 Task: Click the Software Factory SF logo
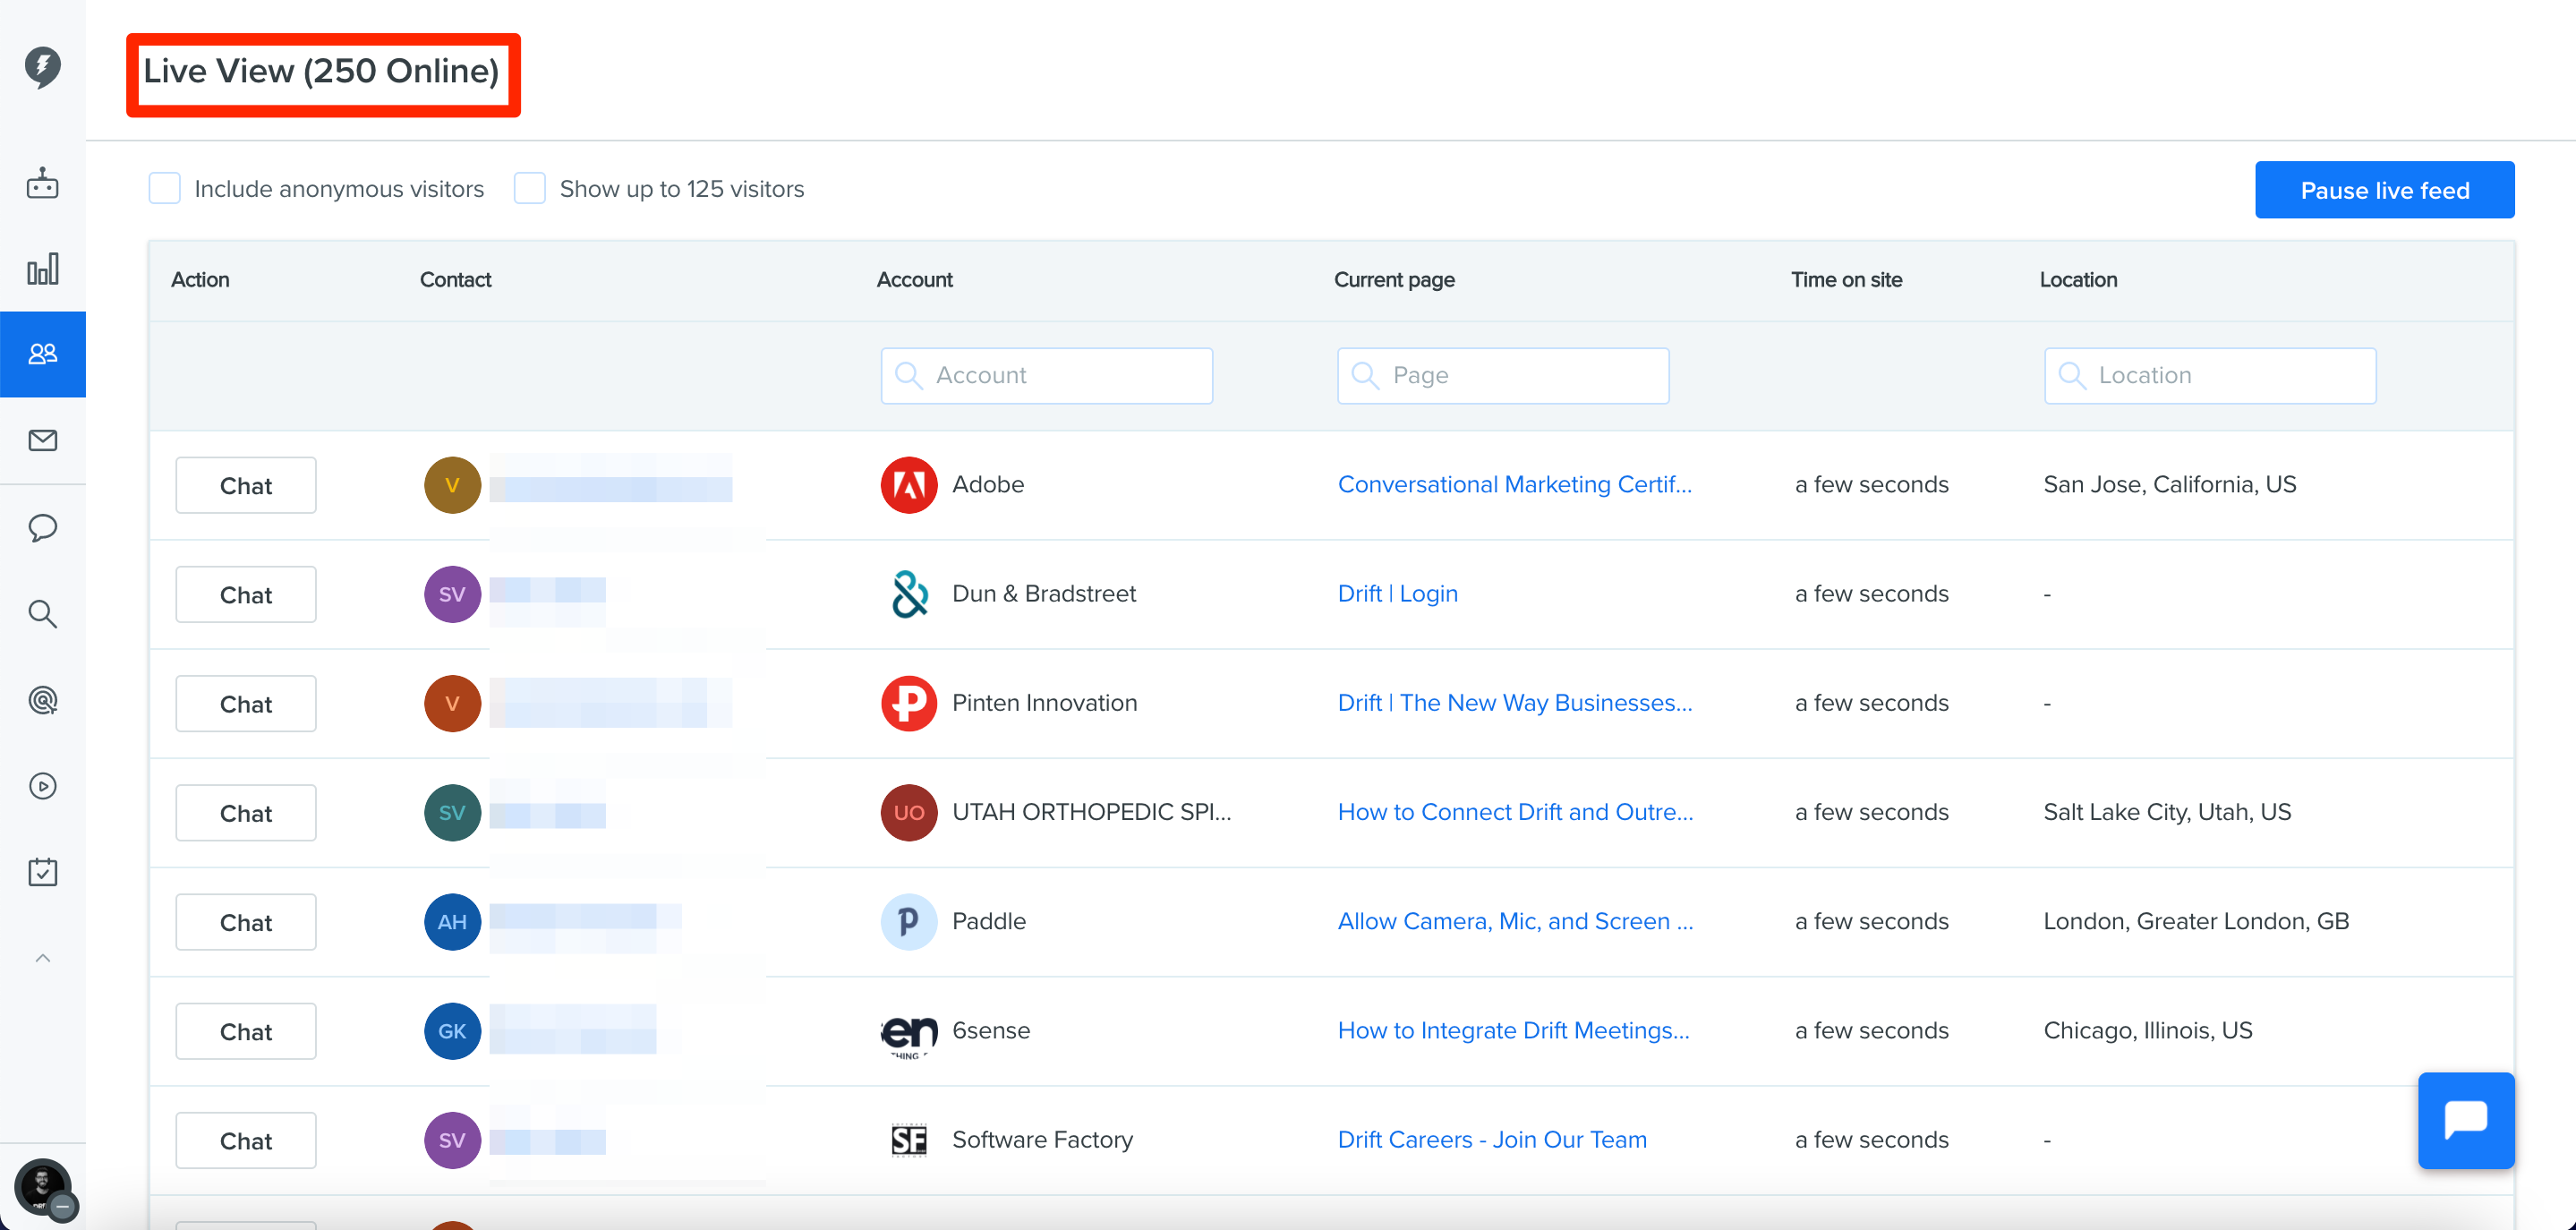(908, 1140)
